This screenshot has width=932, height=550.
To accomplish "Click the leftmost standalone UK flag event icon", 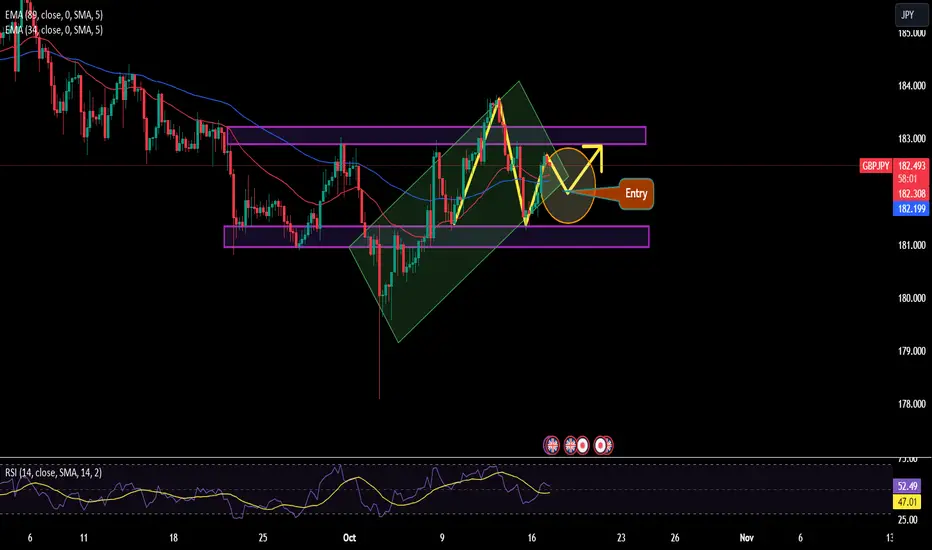I will (x=552, y=445).
